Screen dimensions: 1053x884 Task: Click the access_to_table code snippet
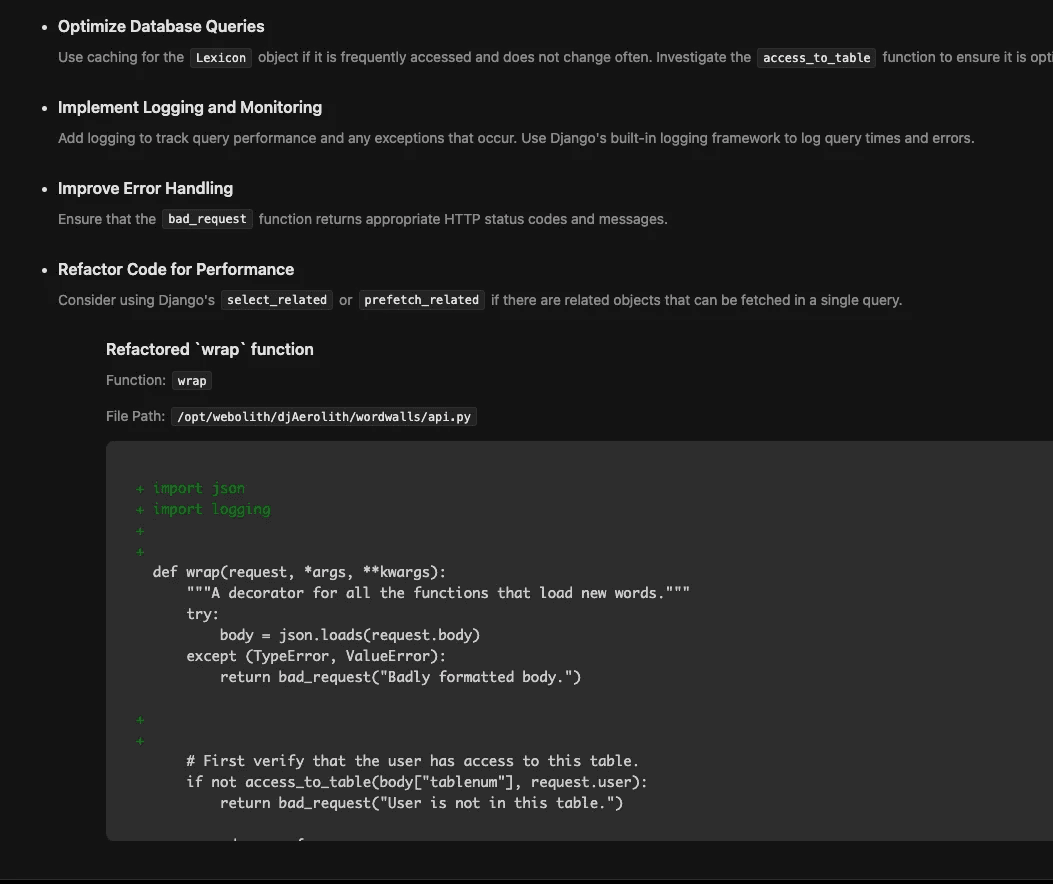(x=816, y=57)
